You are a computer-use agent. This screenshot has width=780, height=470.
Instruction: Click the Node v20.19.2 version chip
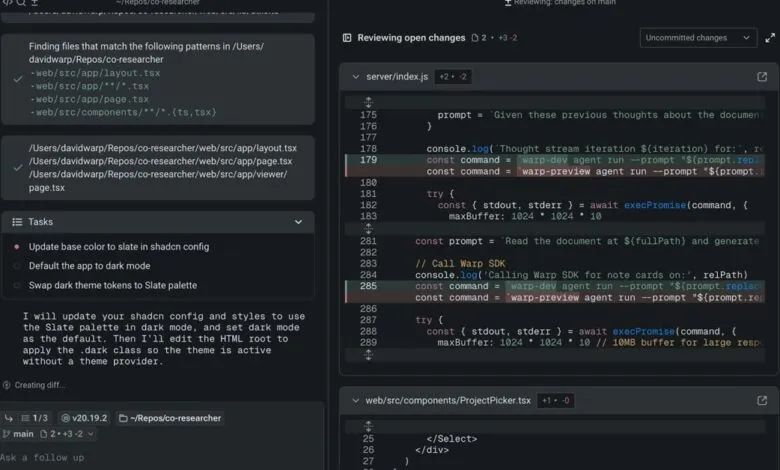pyautogui.click(x=84, y=418)
